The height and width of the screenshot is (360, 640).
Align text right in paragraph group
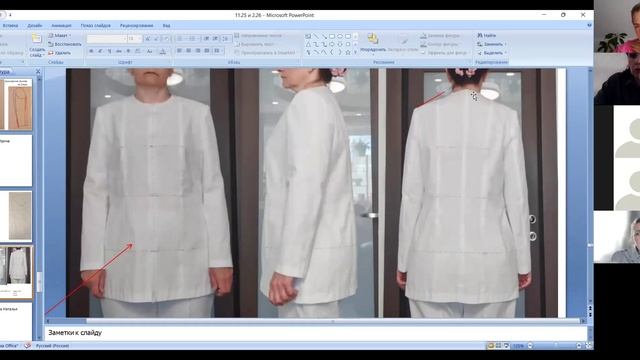(198, 51)
